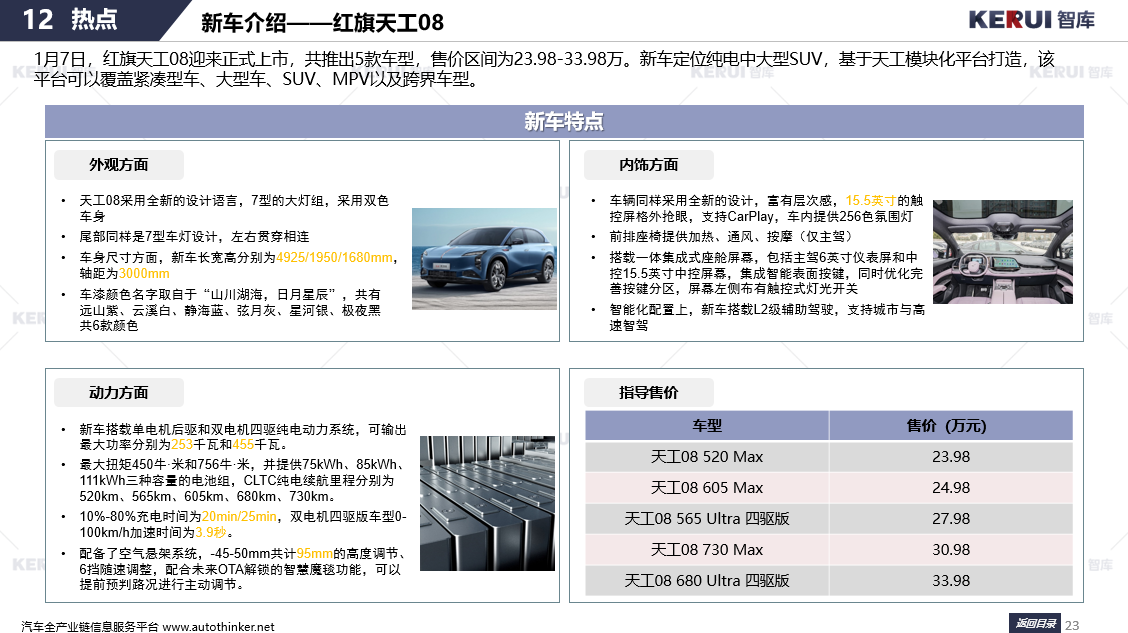Click highlighted 15.5英寸 screen size text

(870, 201)
